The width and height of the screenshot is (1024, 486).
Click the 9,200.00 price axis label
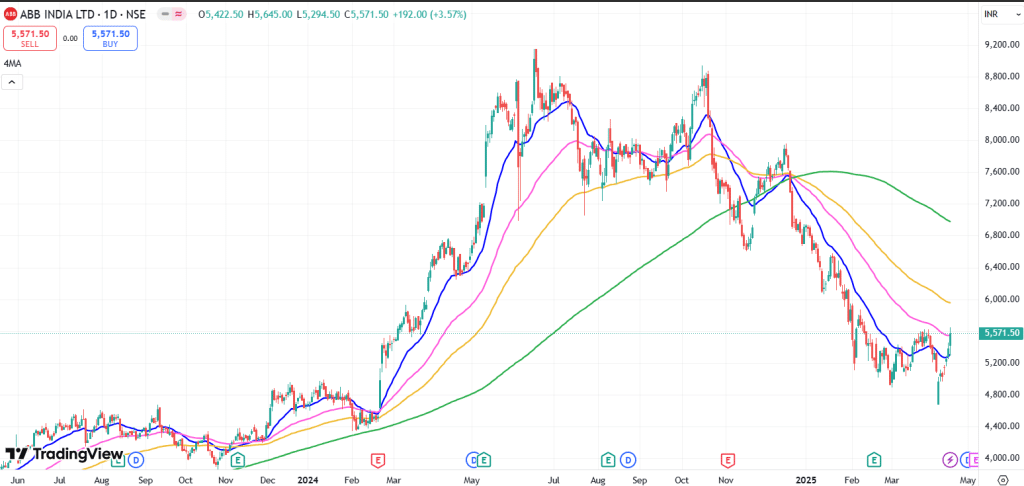[1002, 44]
